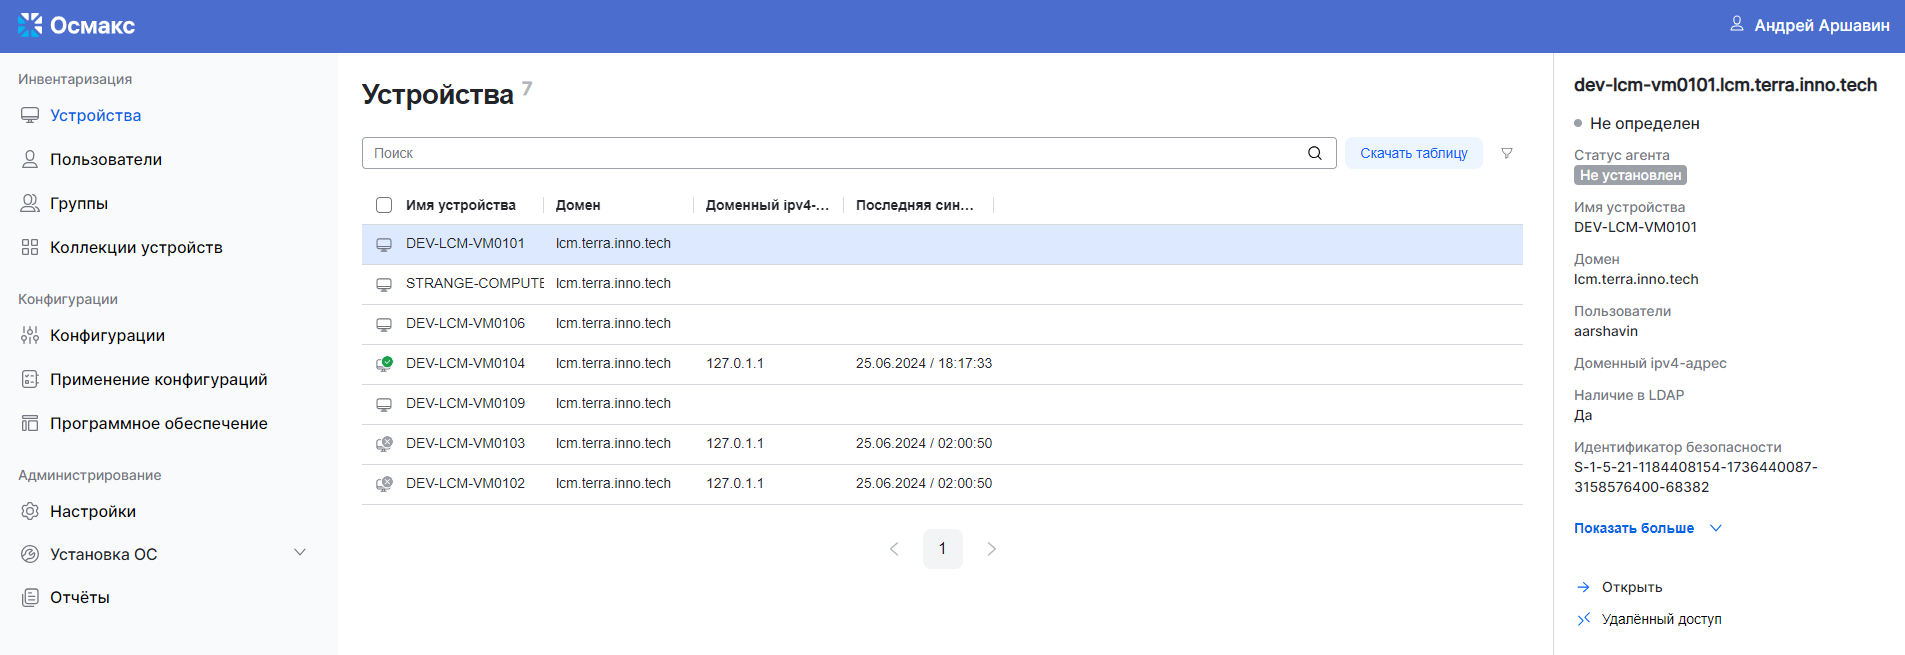The width and height of the screenshot is (1905, 655).
Task: Open Программное обеспечение menu item
Action: pos(158,424)
